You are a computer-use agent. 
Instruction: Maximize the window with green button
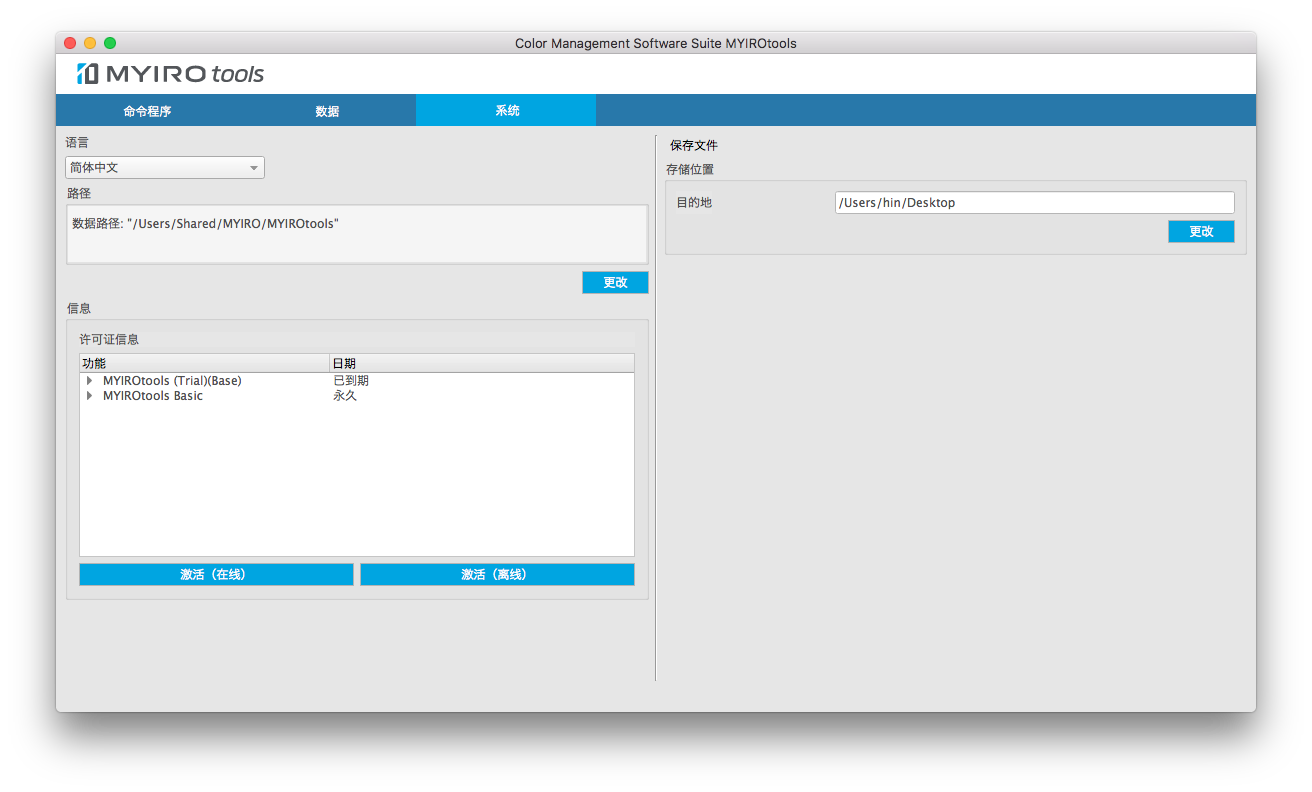pyautogui.click(x=110, y=43)
